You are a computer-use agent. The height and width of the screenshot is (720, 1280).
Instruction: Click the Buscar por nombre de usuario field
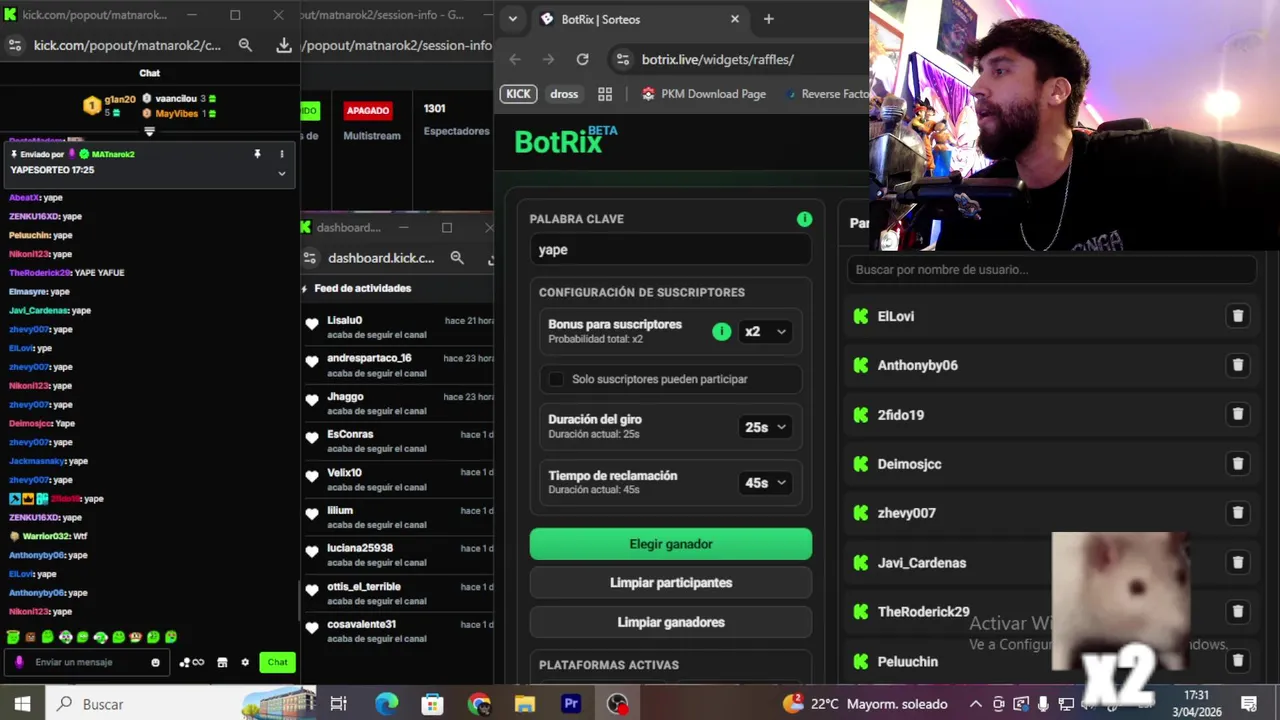[x=1051, y=270]
